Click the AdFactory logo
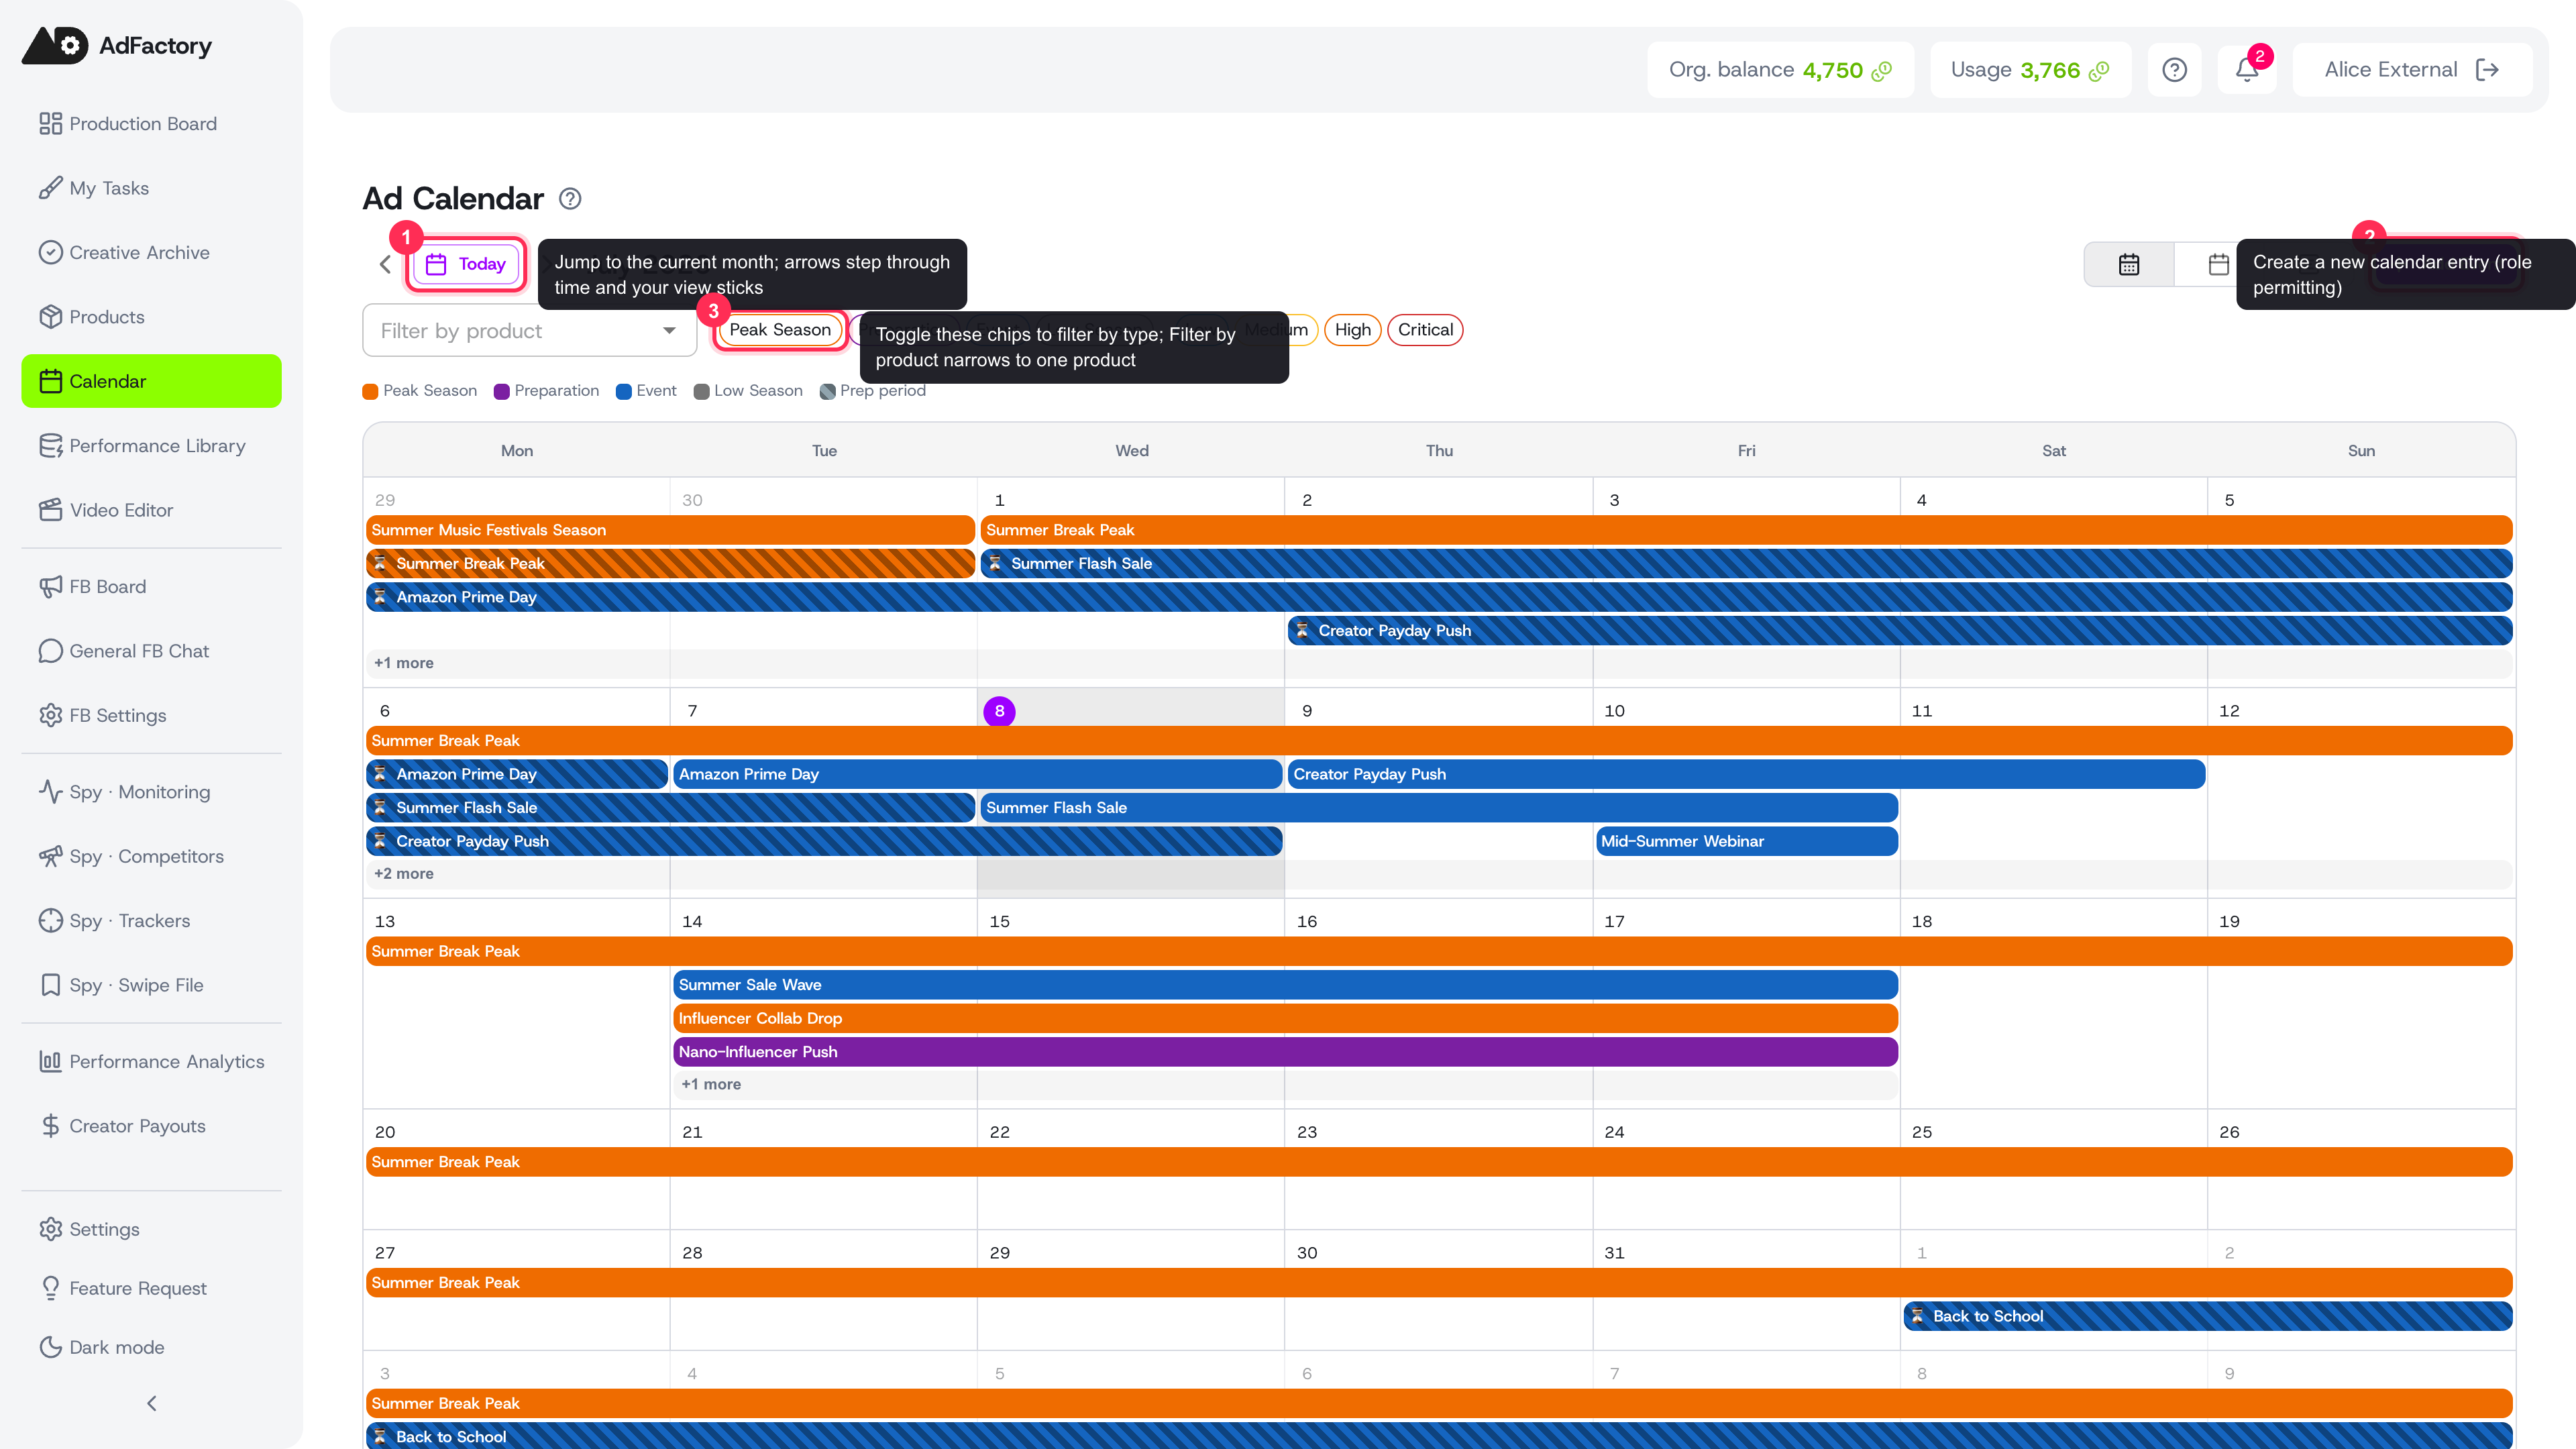2576x1449 pixels. [x=117, y=46]
